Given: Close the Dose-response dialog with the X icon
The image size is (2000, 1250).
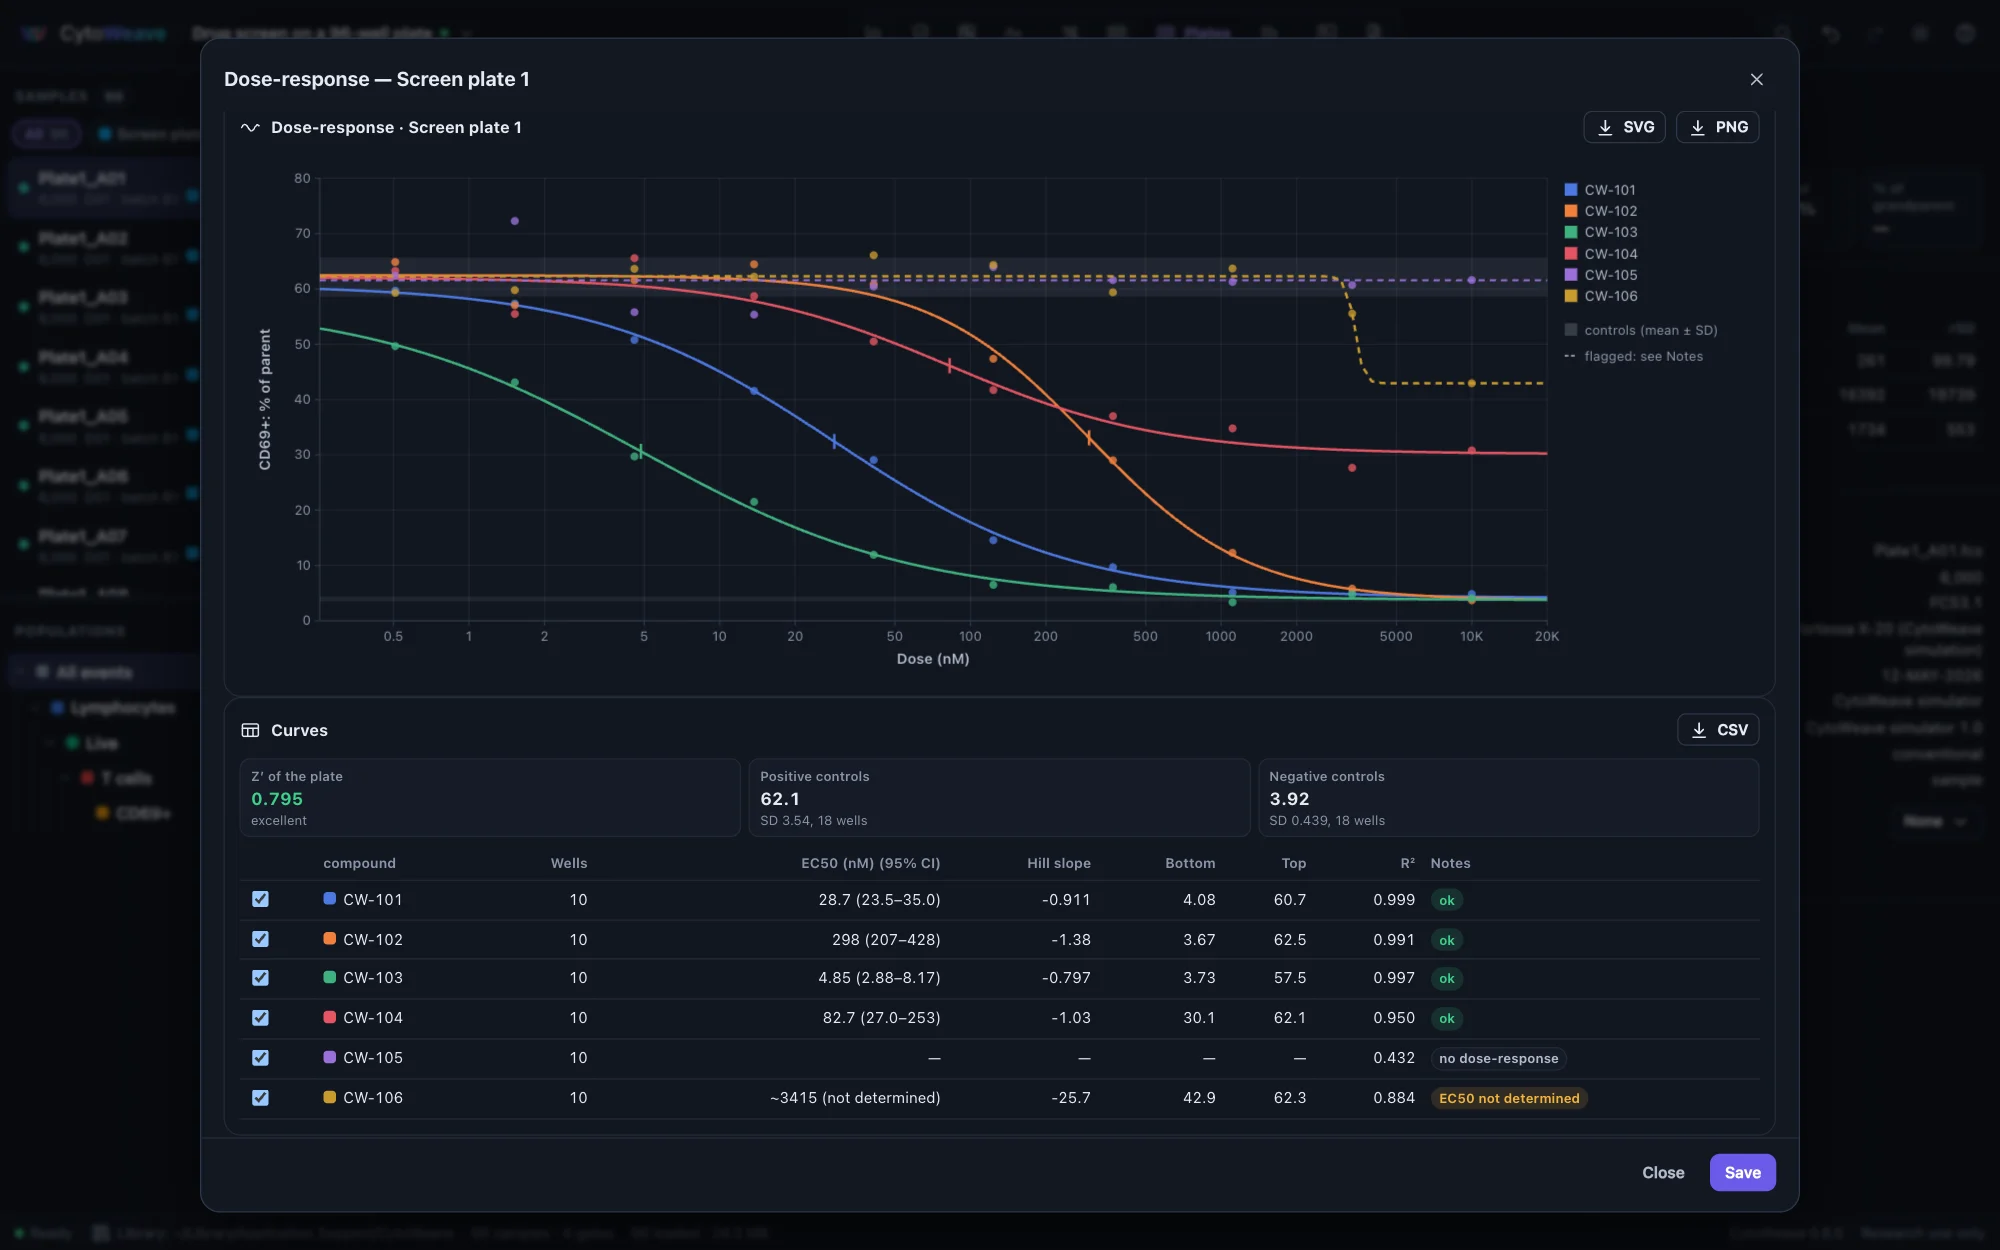Looking at the screenshot, I should pyautogui.click(x=1756, y=79).
